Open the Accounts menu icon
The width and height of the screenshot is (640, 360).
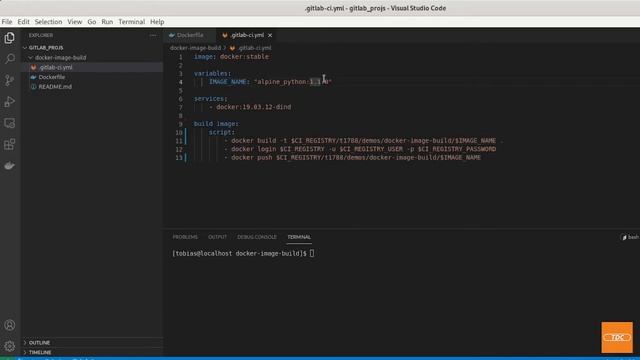pyautogui.click(x=9, y=325)
